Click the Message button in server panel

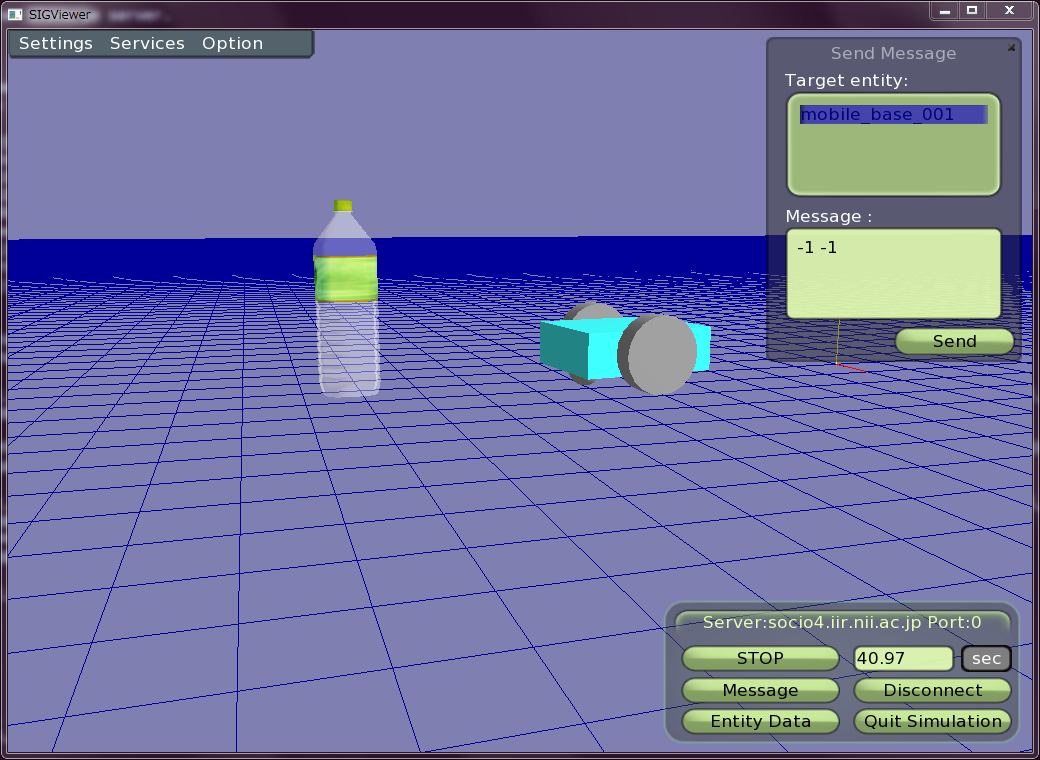(x=760, y=691)
